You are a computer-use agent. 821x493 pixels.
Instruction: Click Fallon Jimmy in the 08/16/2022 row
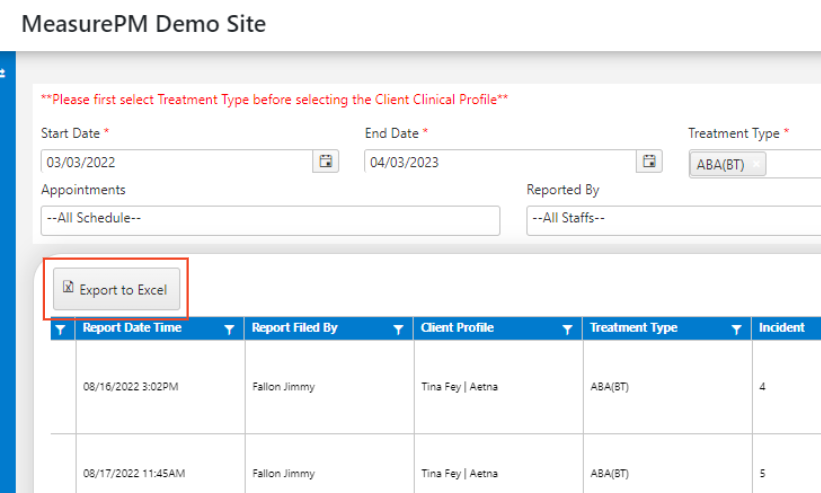click(x=284, y=387)
